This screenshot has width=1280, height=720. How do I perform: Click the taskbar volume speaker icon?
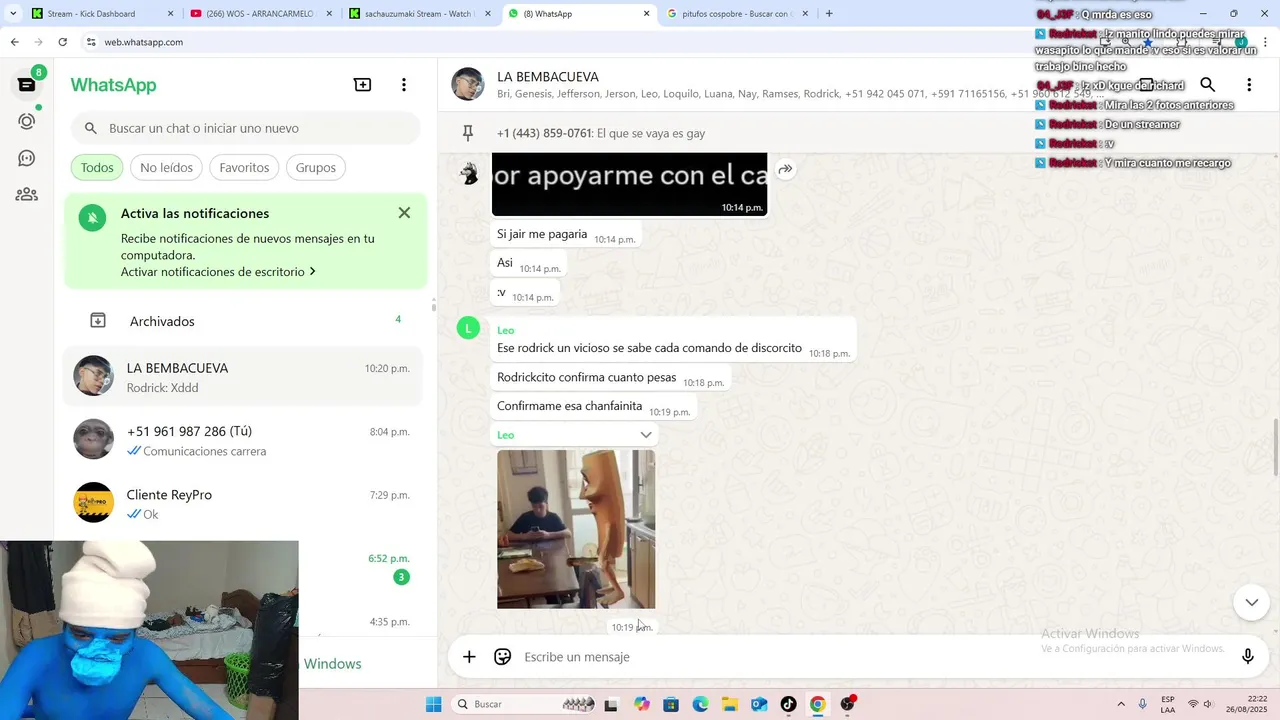tap(1208, 704)
